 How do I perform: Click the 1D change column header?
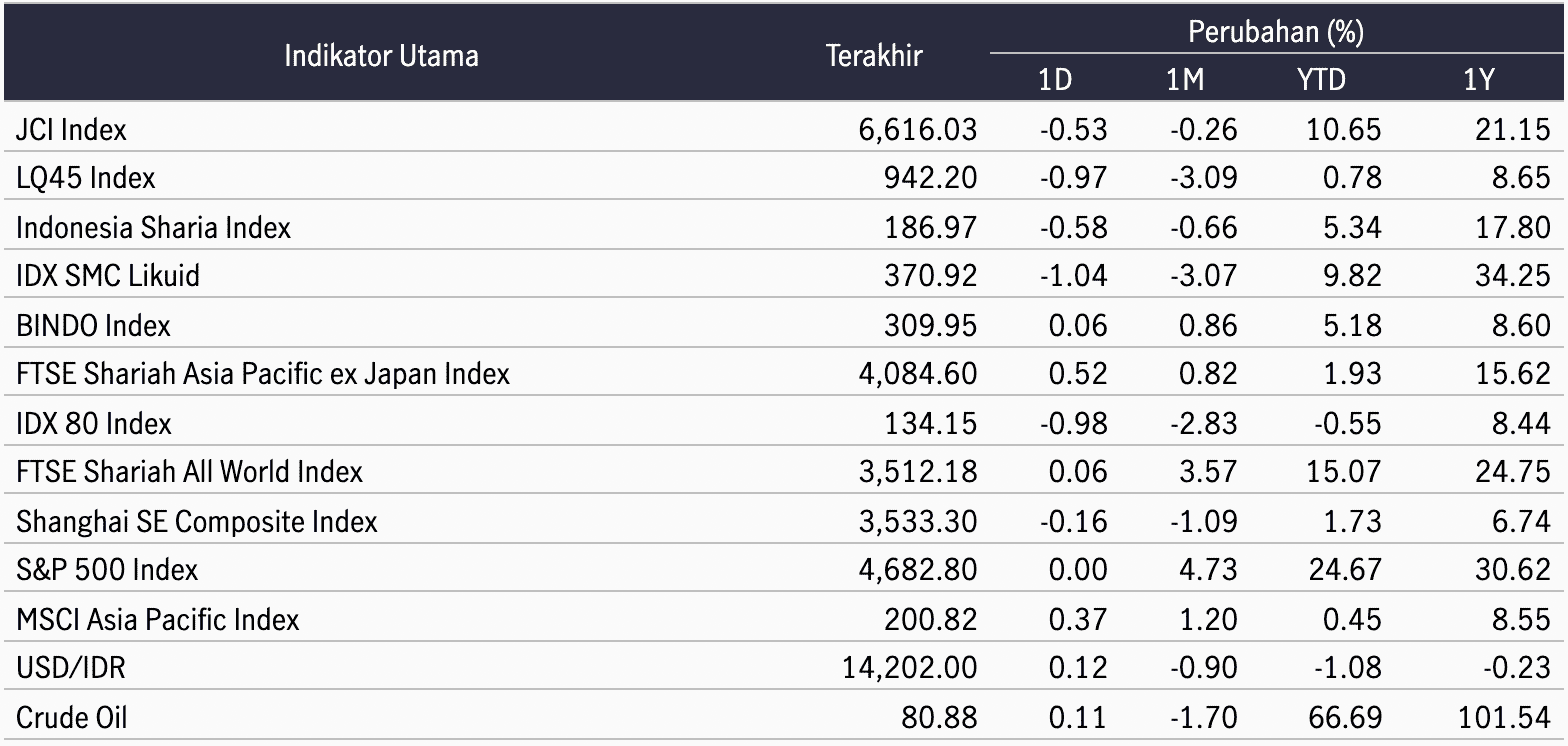coord(1055,80)
